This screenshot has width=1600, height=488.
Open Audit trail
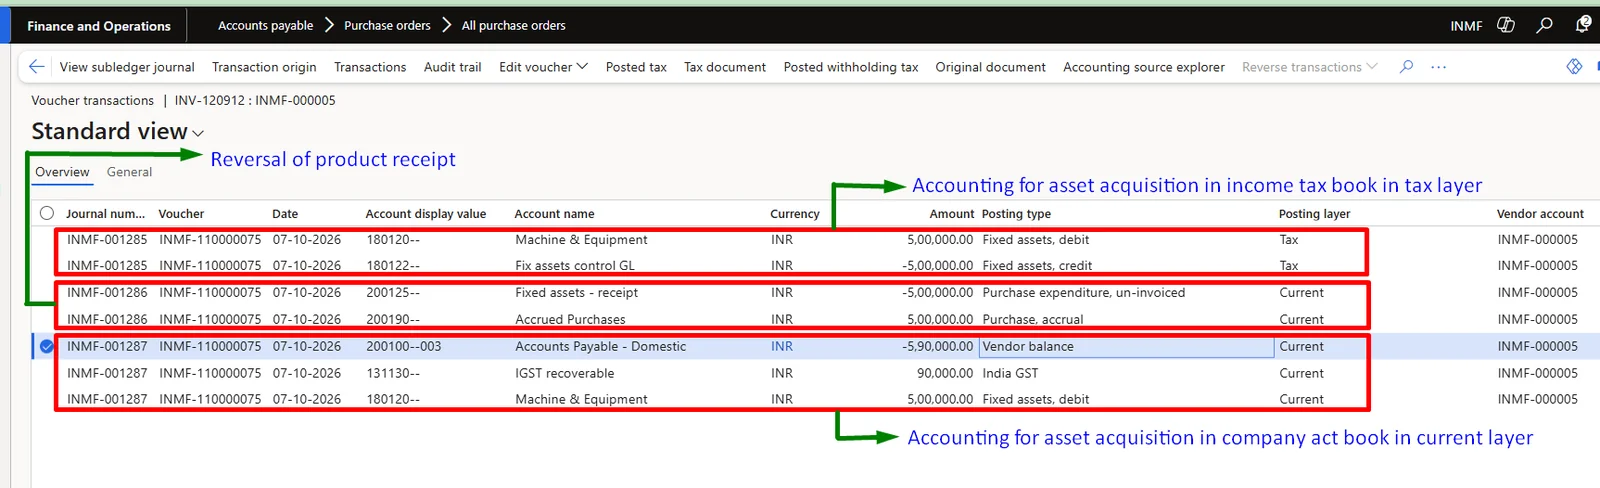point(452,67)
